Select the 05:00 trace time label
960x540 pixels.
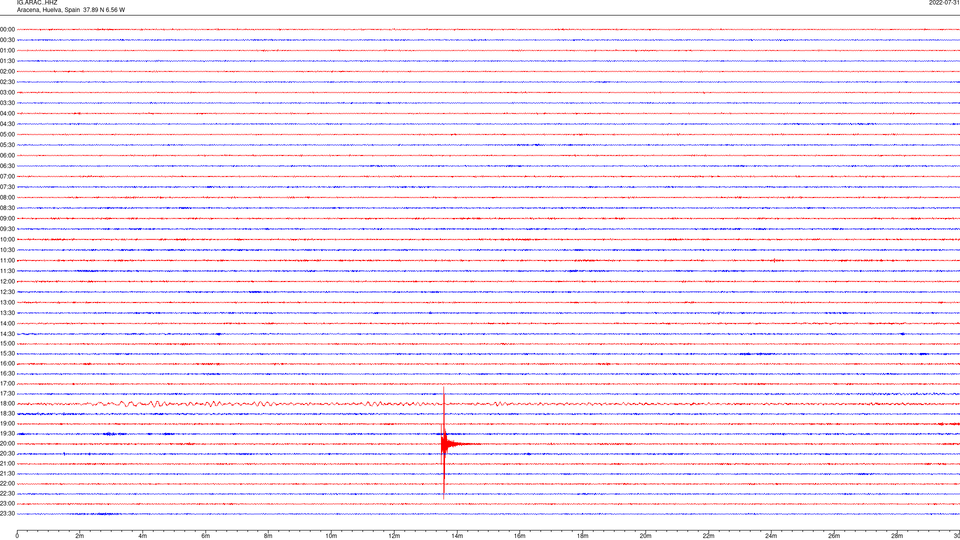[x=7, y=135]
